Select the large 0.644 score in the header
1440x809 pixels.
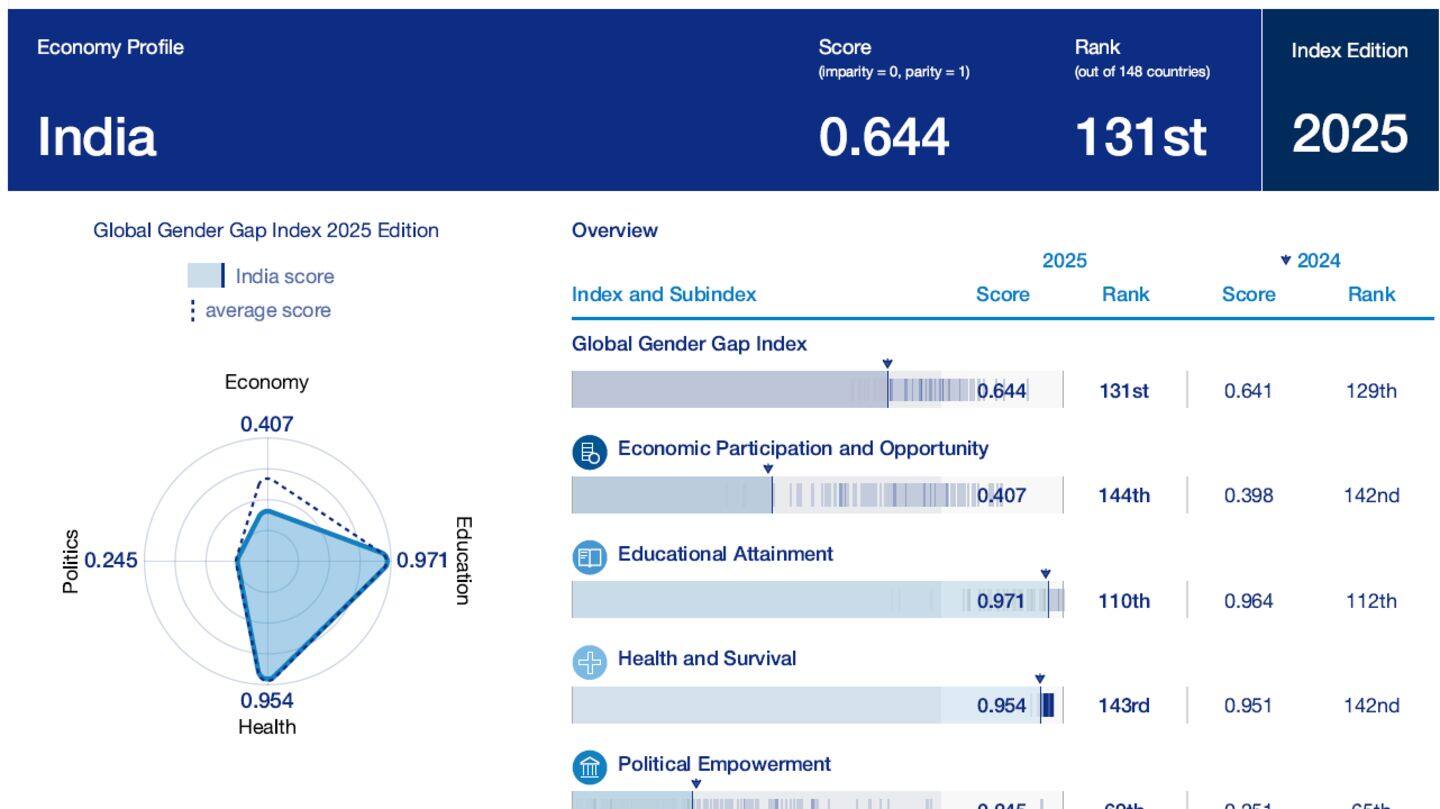click(884, 136)
